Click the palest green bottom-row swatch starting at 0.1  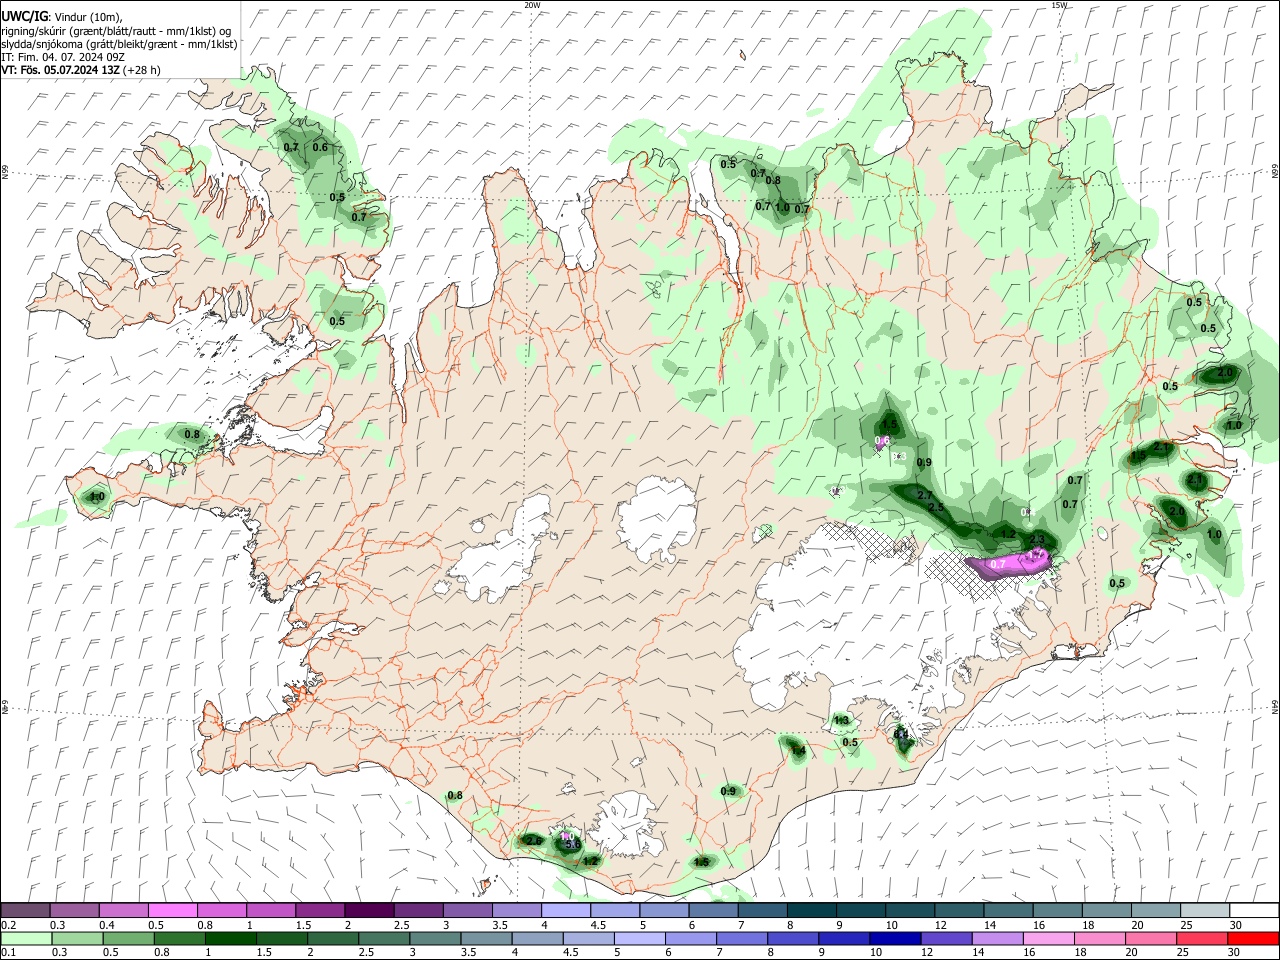click(x=25, y=938)
